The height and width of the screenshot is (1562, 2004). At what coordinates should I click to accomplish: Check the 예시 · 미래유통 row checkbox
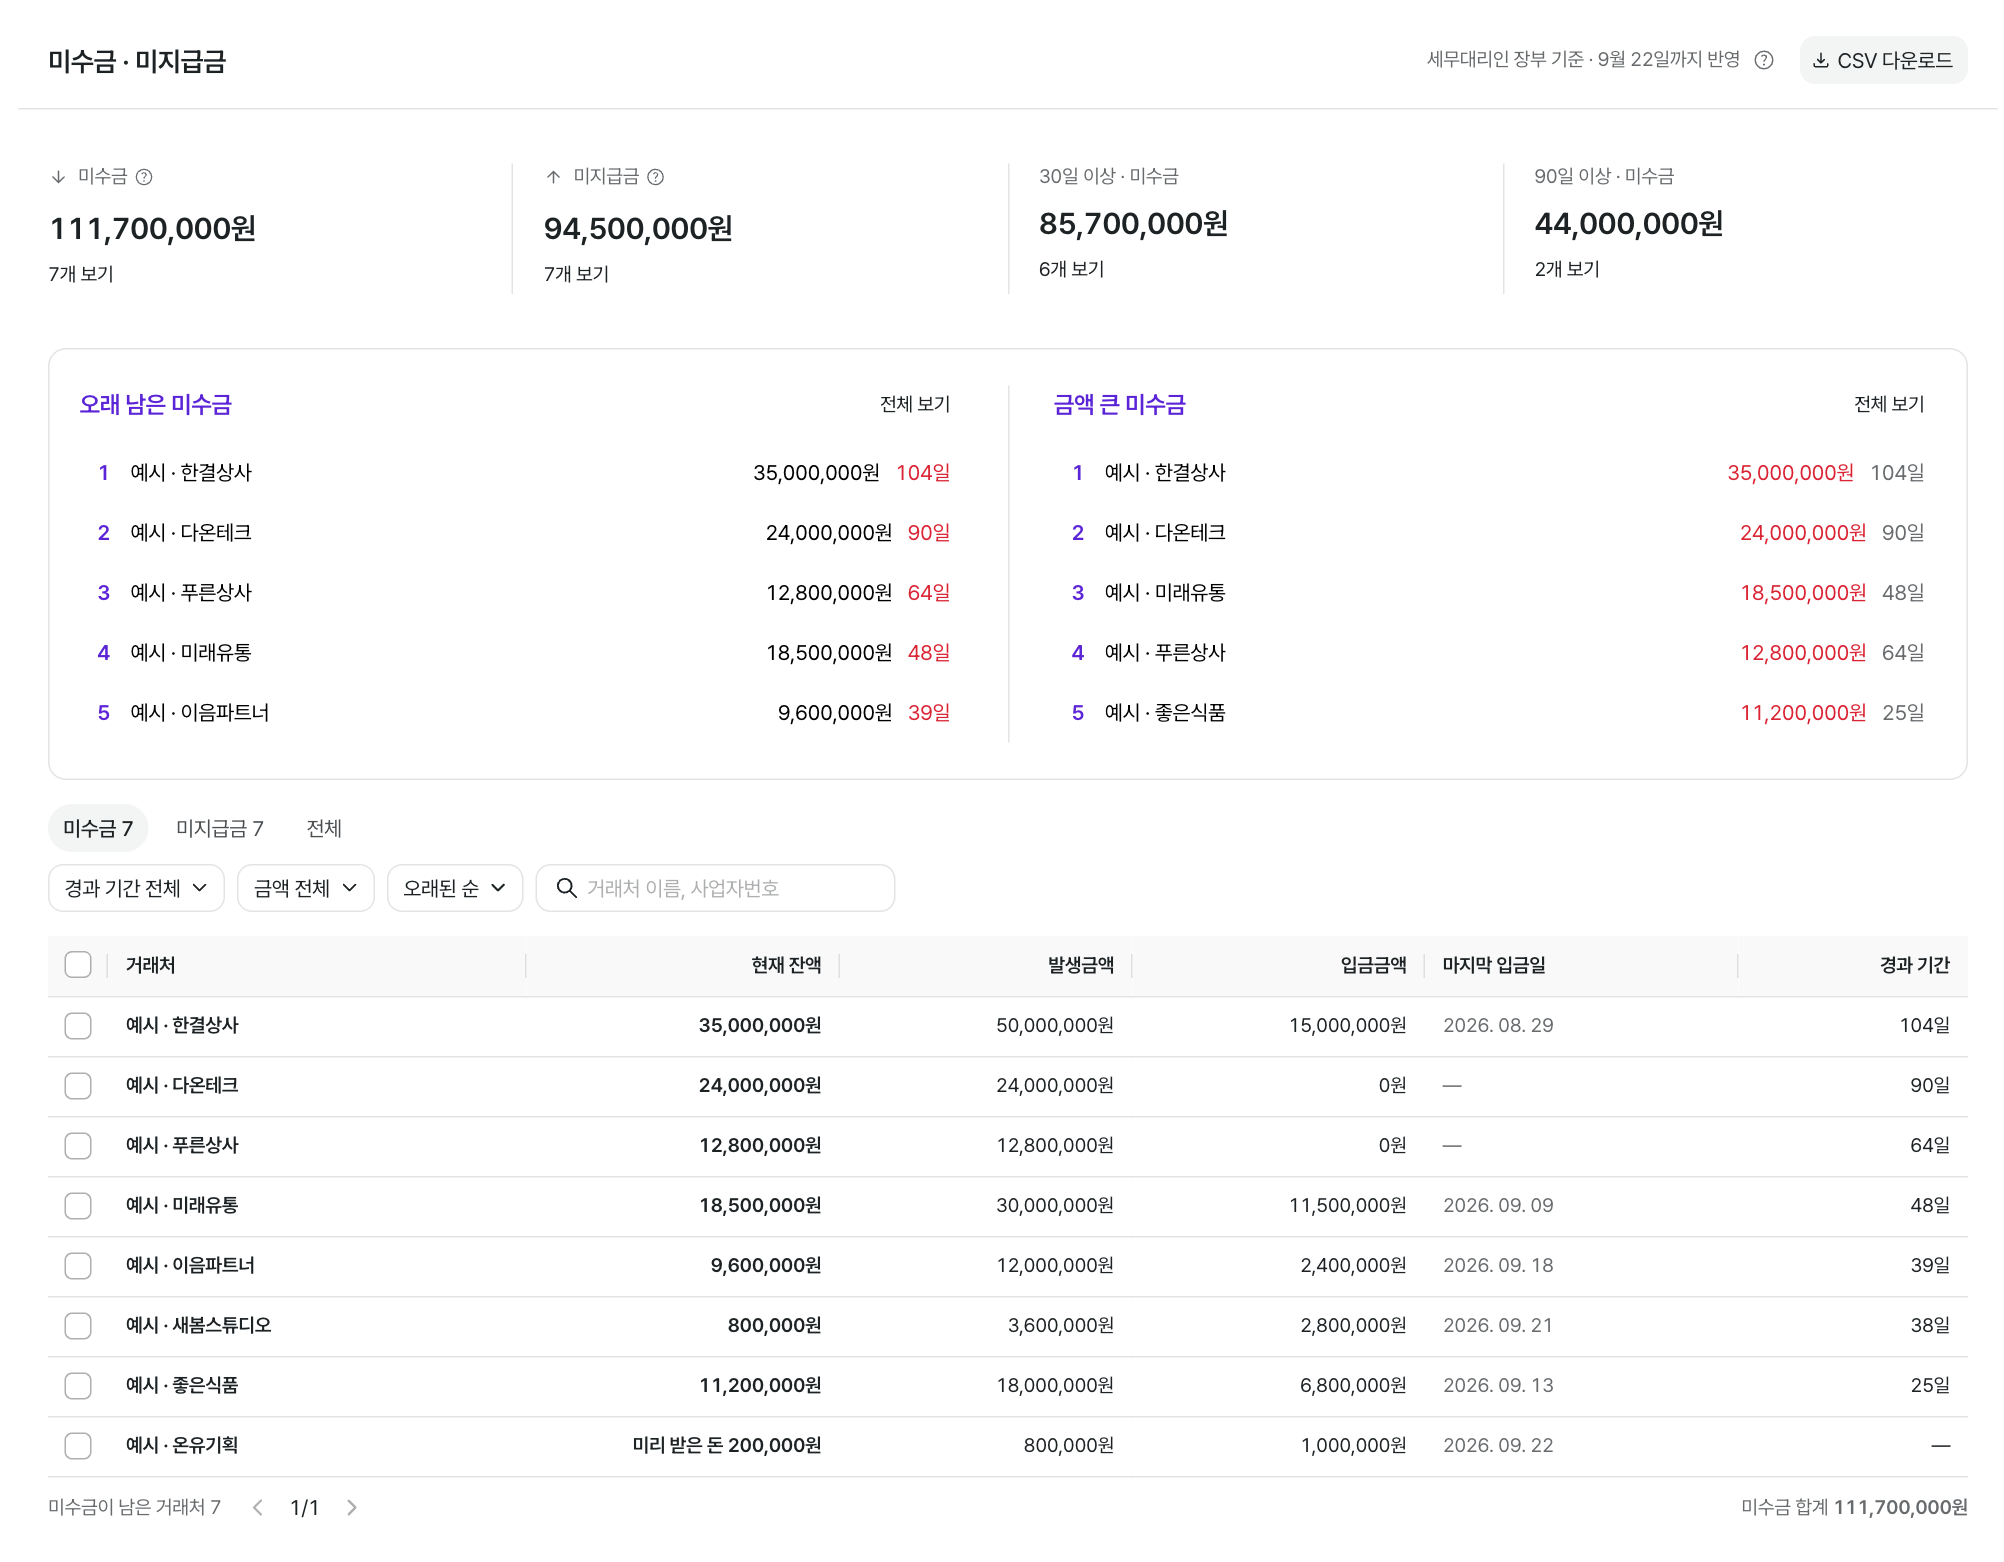[78, 1206]
